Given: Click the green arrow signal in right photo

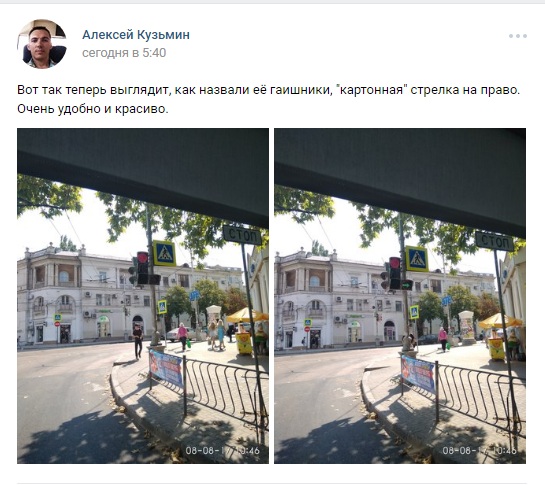Looking at the screenshot, I should point(406,285).
